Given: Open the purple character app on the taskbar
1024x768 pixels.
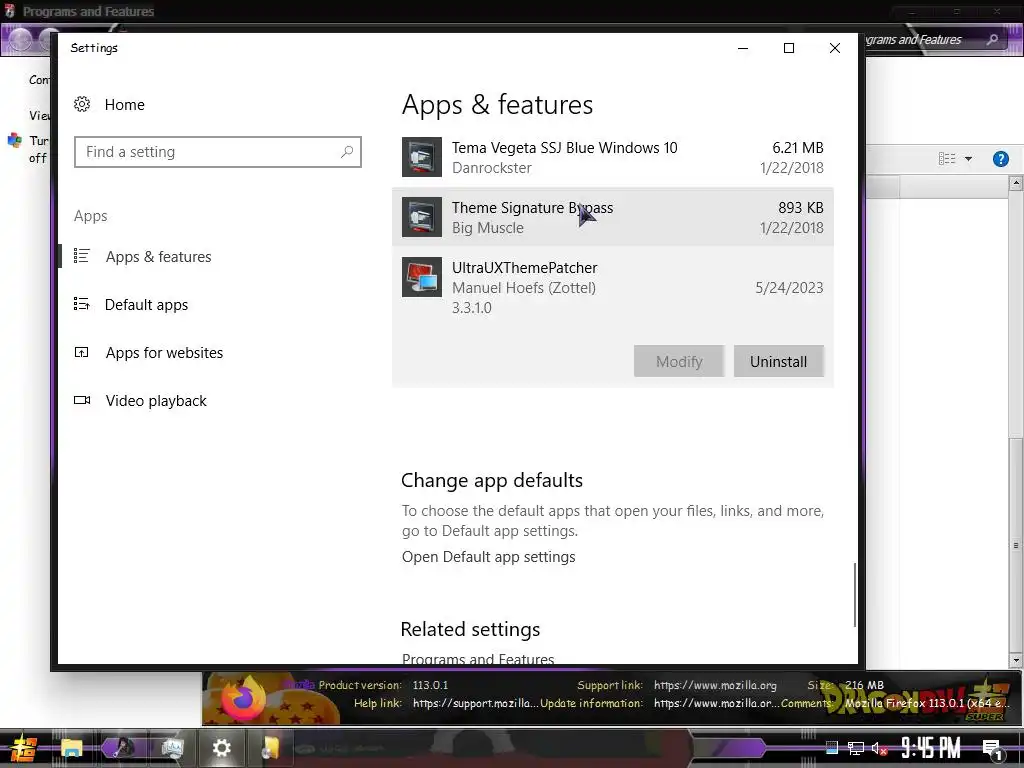Looking at the screenshot, I should (x=123, y=748).
